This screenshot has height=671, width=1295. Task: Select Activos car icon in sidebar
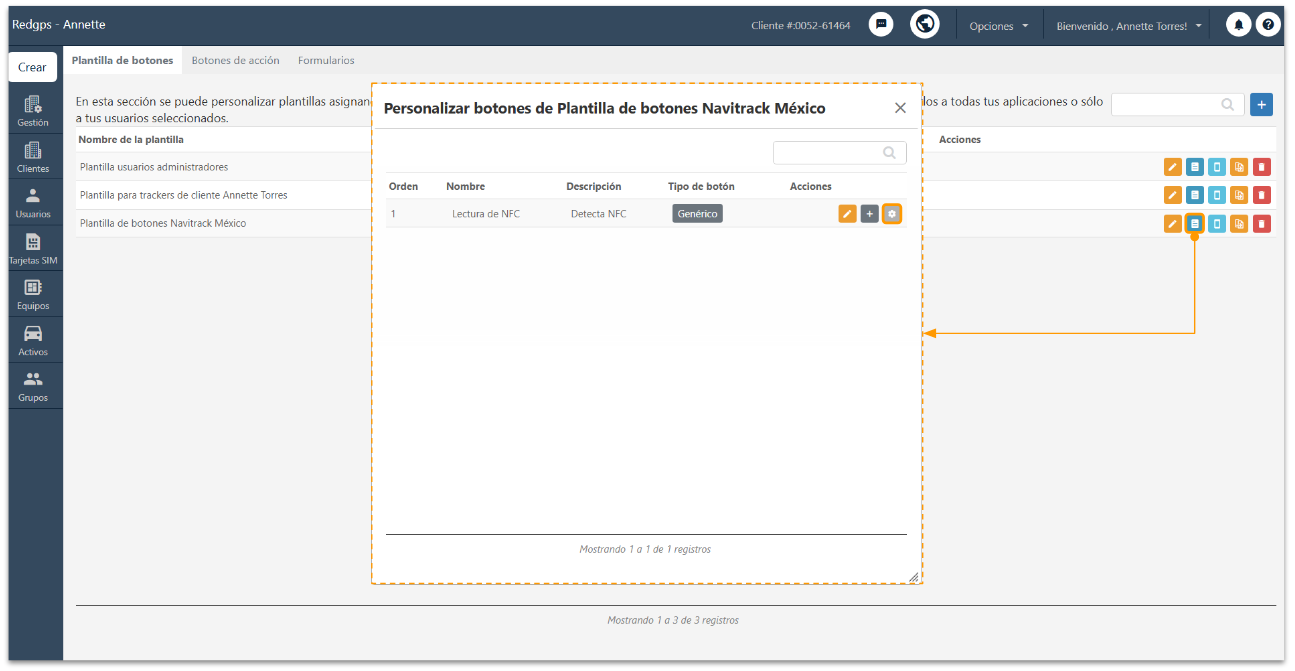point(33,341)
